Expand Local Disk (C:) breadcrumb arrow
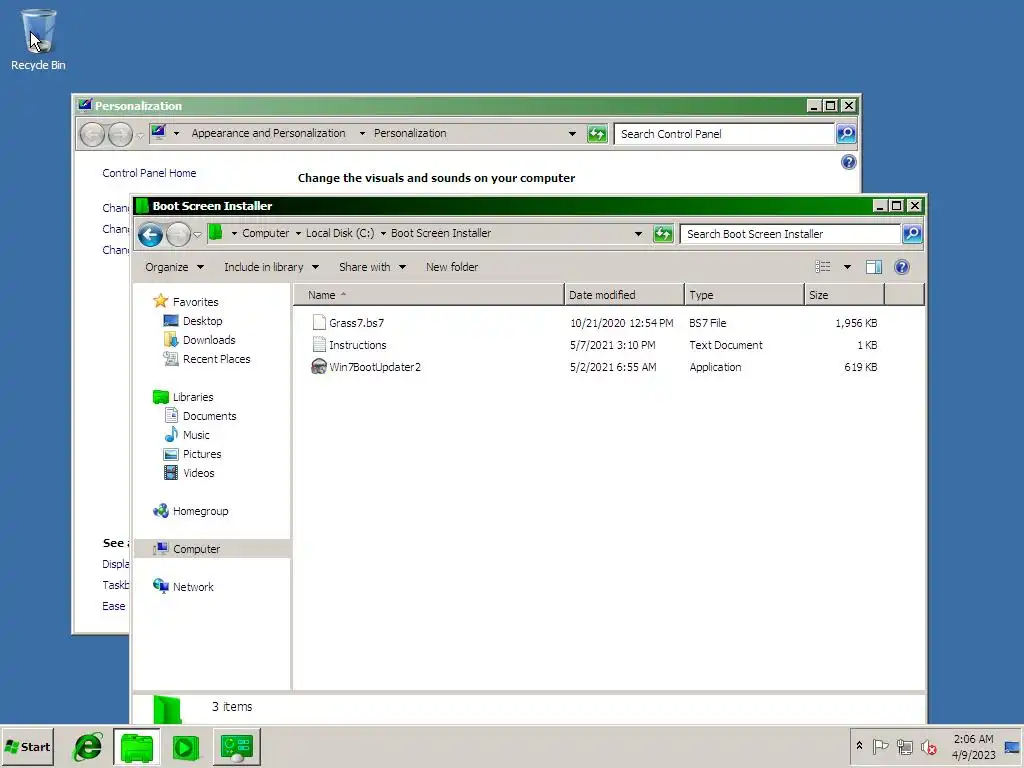Image resolution: width=1024 pixels, height=768 pixels. click(x=383, y=233)
